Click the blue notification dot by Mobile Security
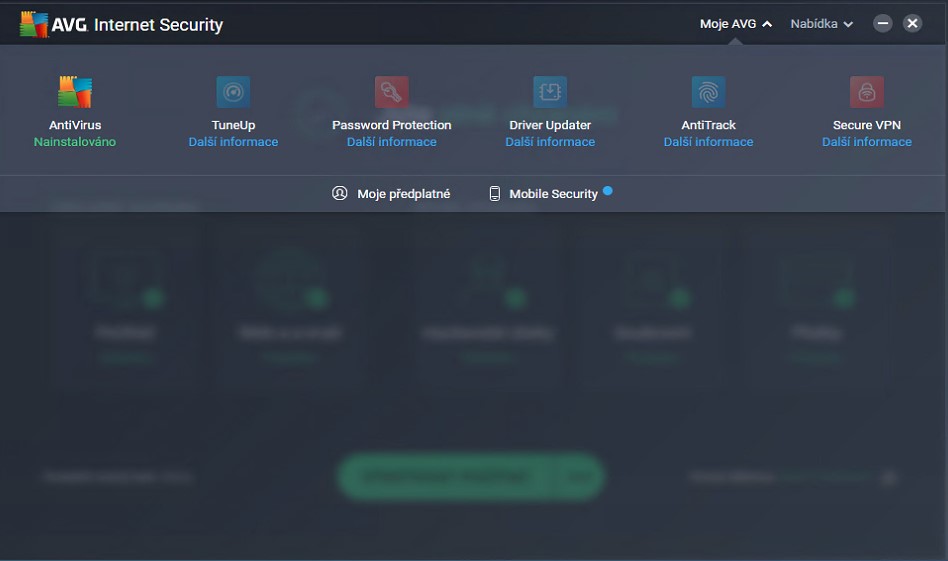Screen dimensions: 948x561 [x=608, y=190]
